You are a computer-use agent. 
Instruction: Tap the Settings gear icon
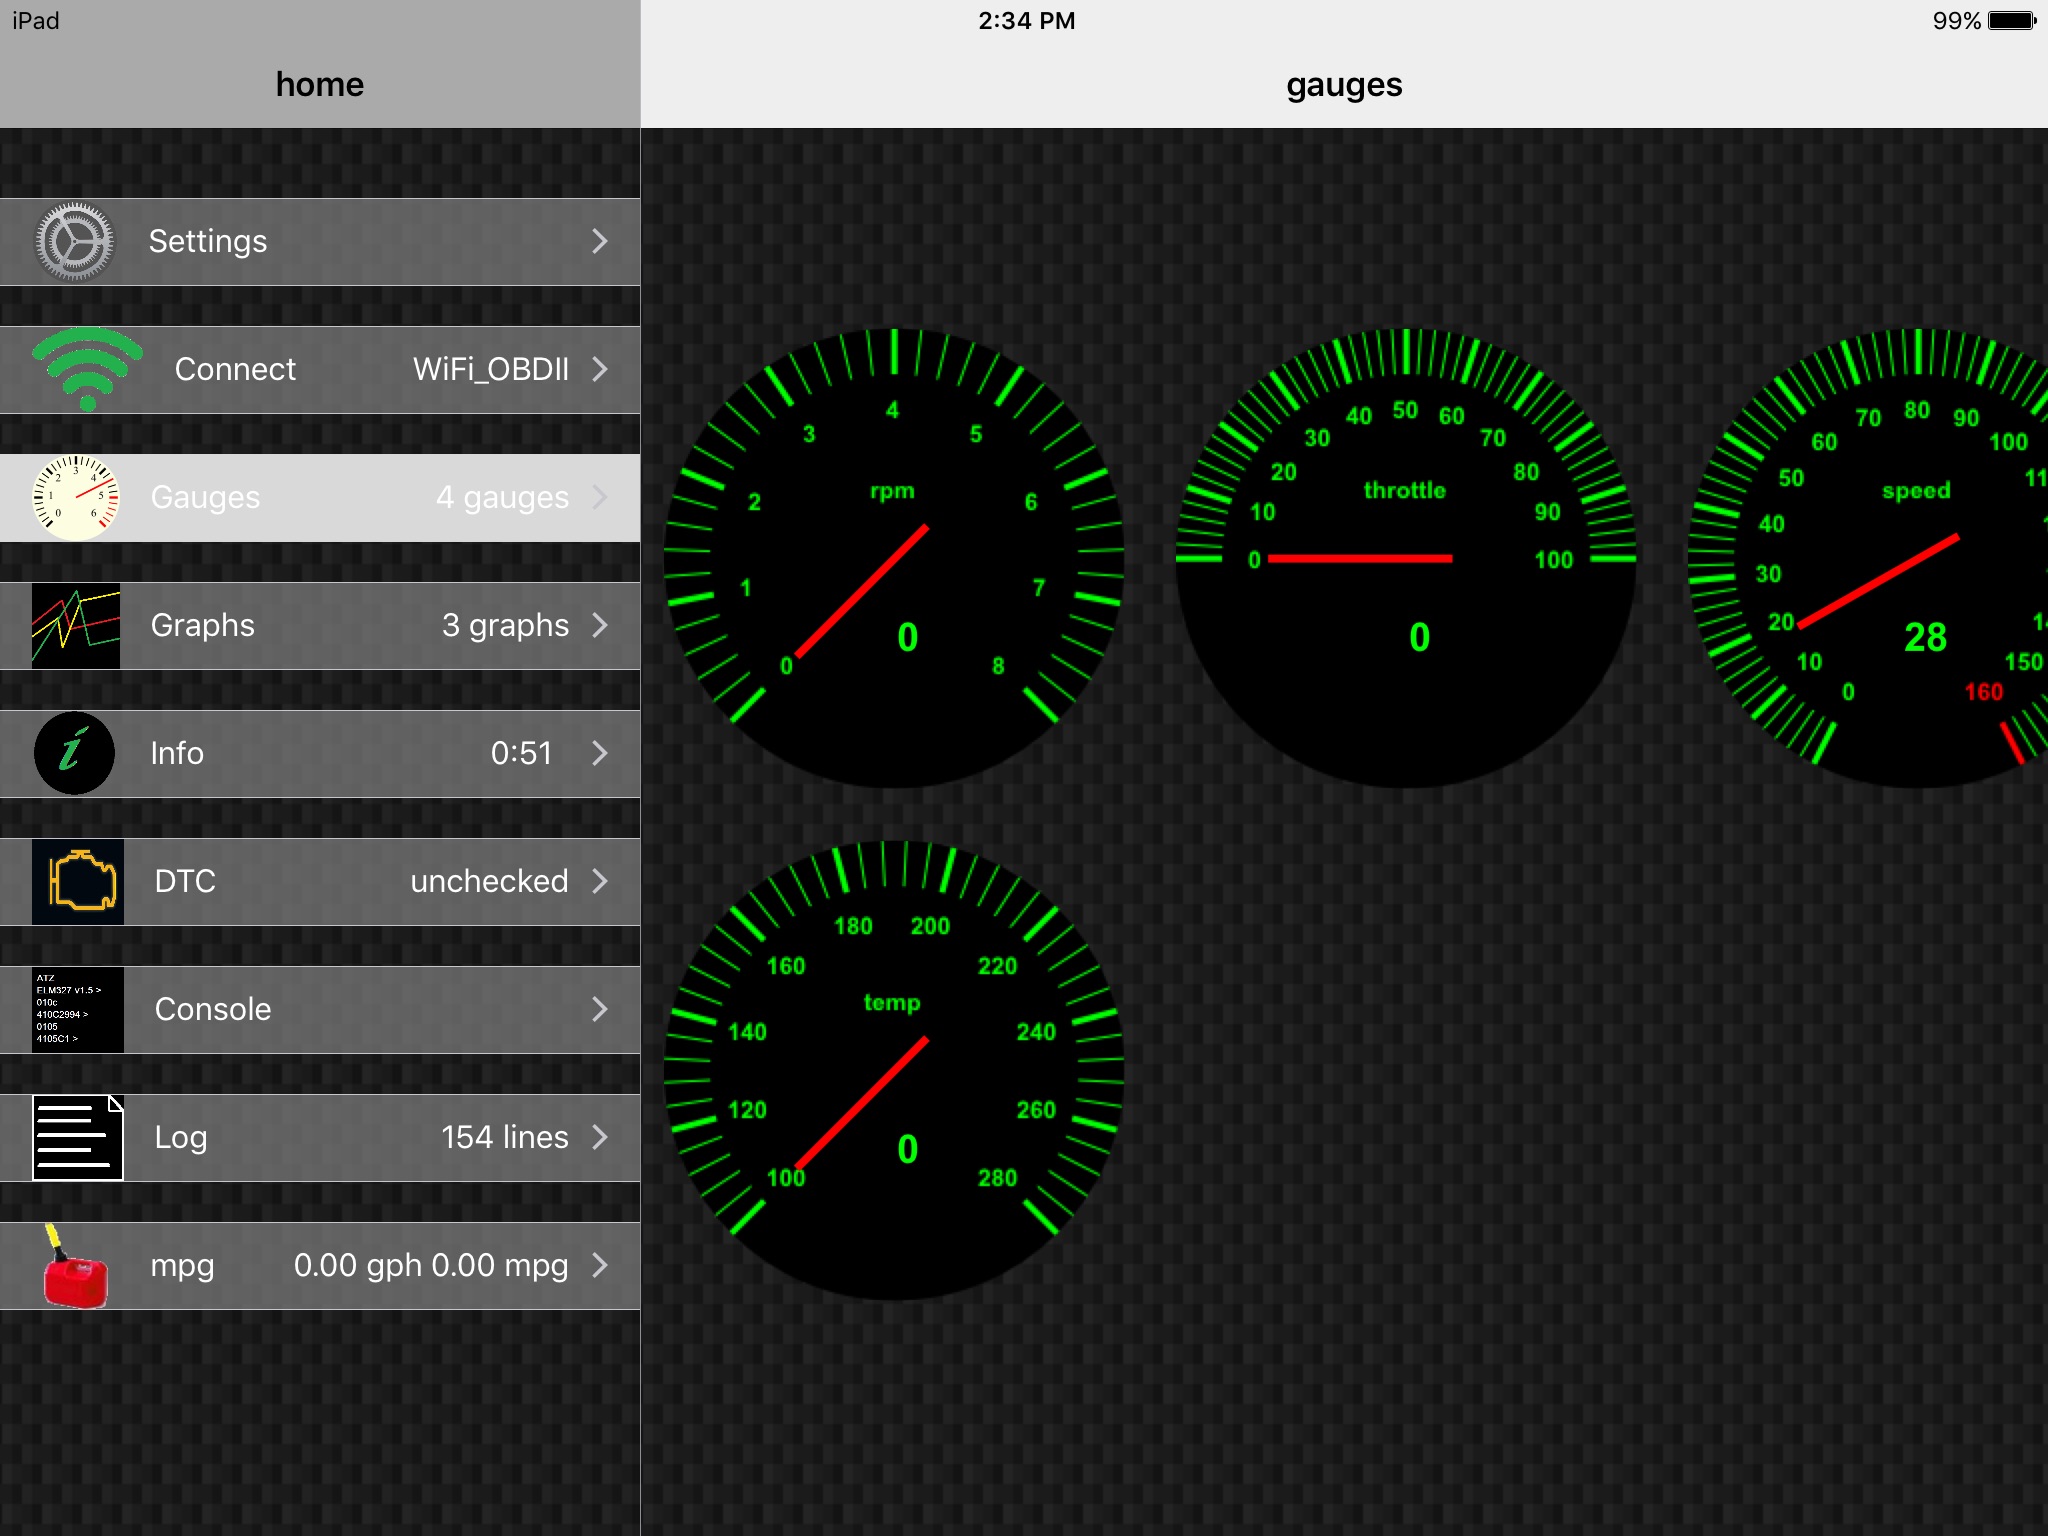74,242
